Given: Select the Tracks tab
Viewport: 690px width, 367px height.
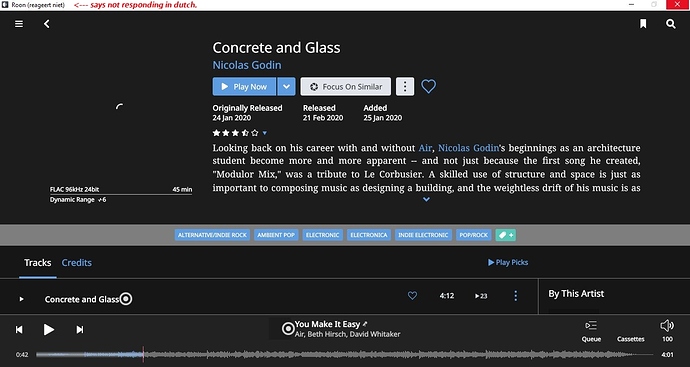Looking at the screenshot, I should click(x=37, y=263).
